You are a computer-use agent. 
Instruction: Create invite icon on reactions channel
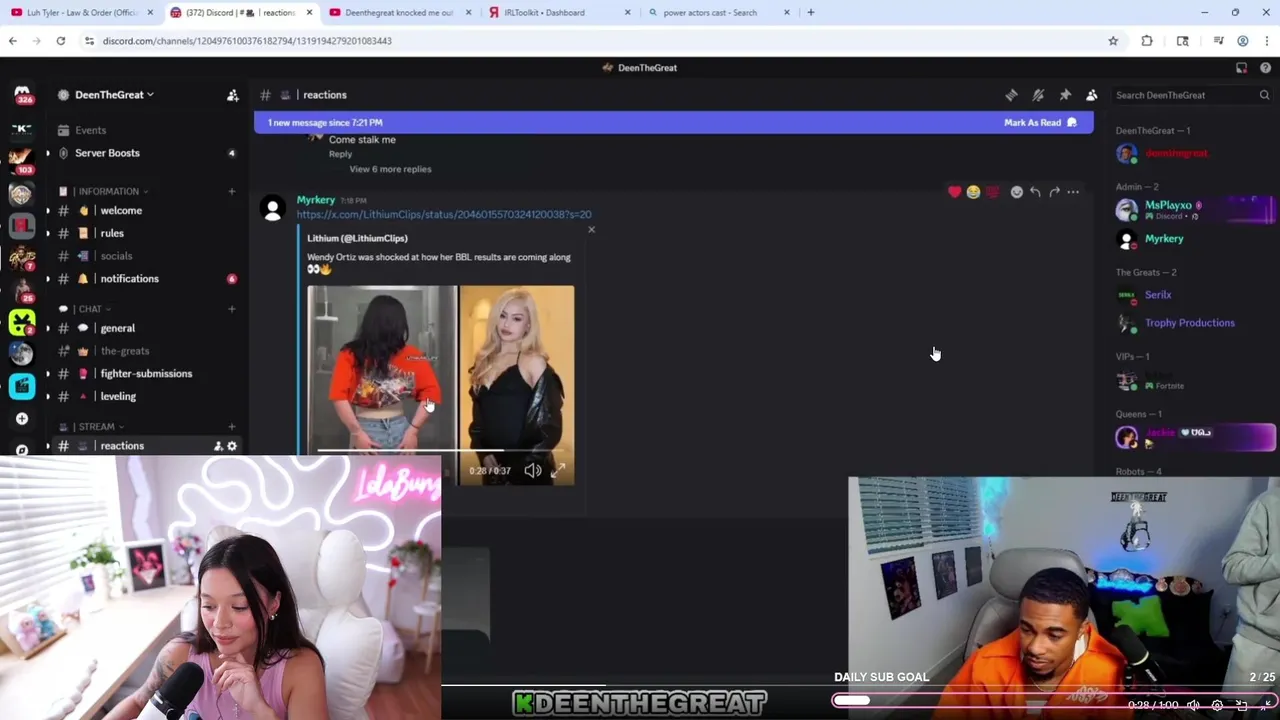click(217, 446)
